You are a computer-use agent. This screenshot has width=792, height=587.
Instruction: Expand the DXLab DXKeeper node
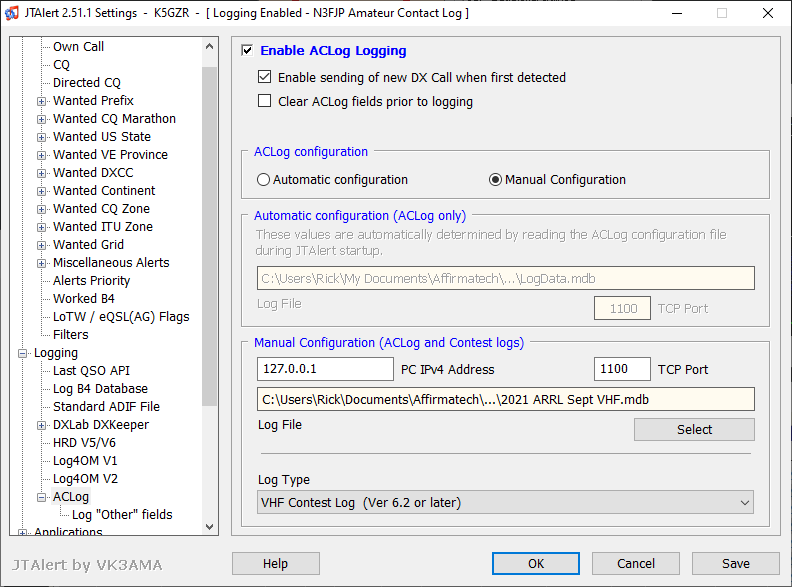point(41,425)
